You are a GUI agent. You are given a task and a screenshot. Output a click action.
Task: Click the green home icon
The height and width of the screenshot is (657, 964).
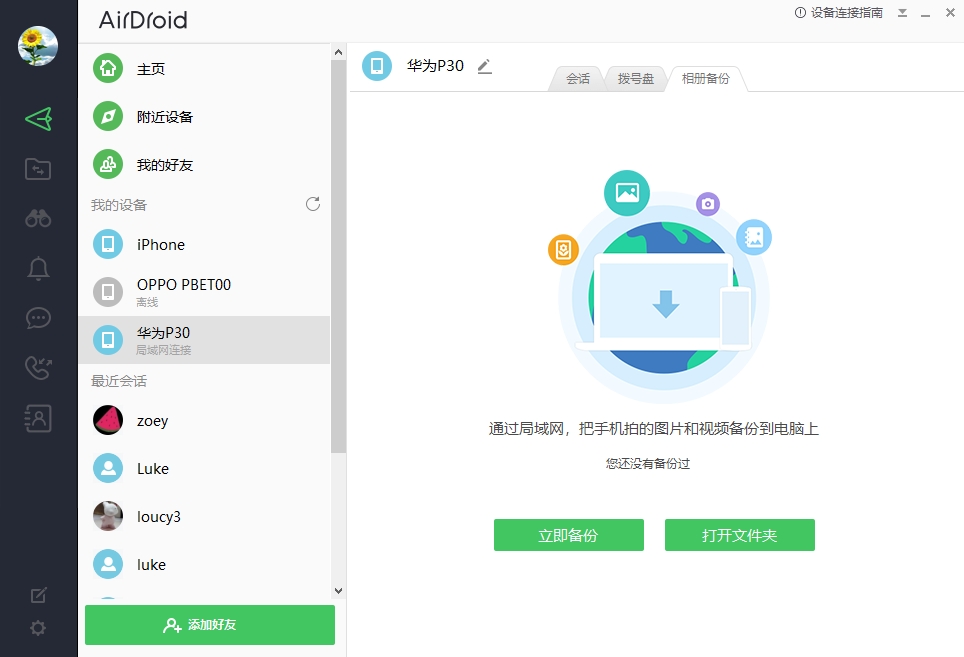point(108,68)
